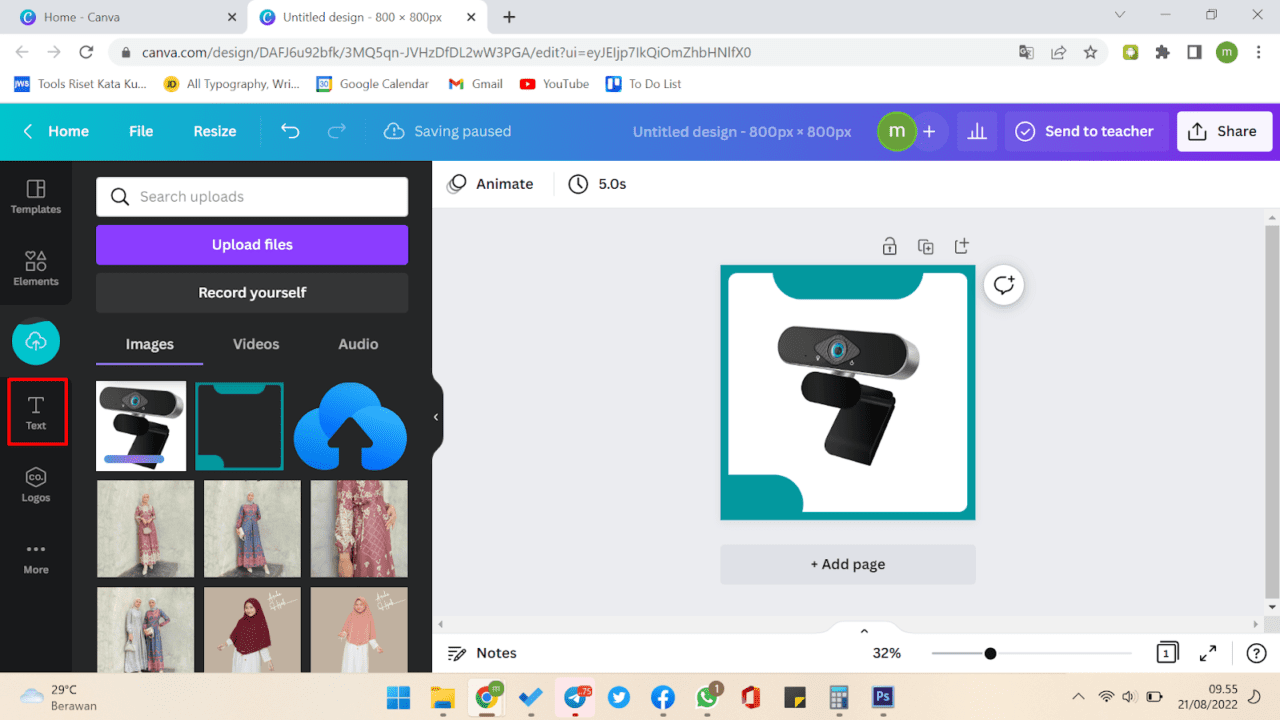
Task: Open Chrome's three-dot menu
Action: (1258, 51)
